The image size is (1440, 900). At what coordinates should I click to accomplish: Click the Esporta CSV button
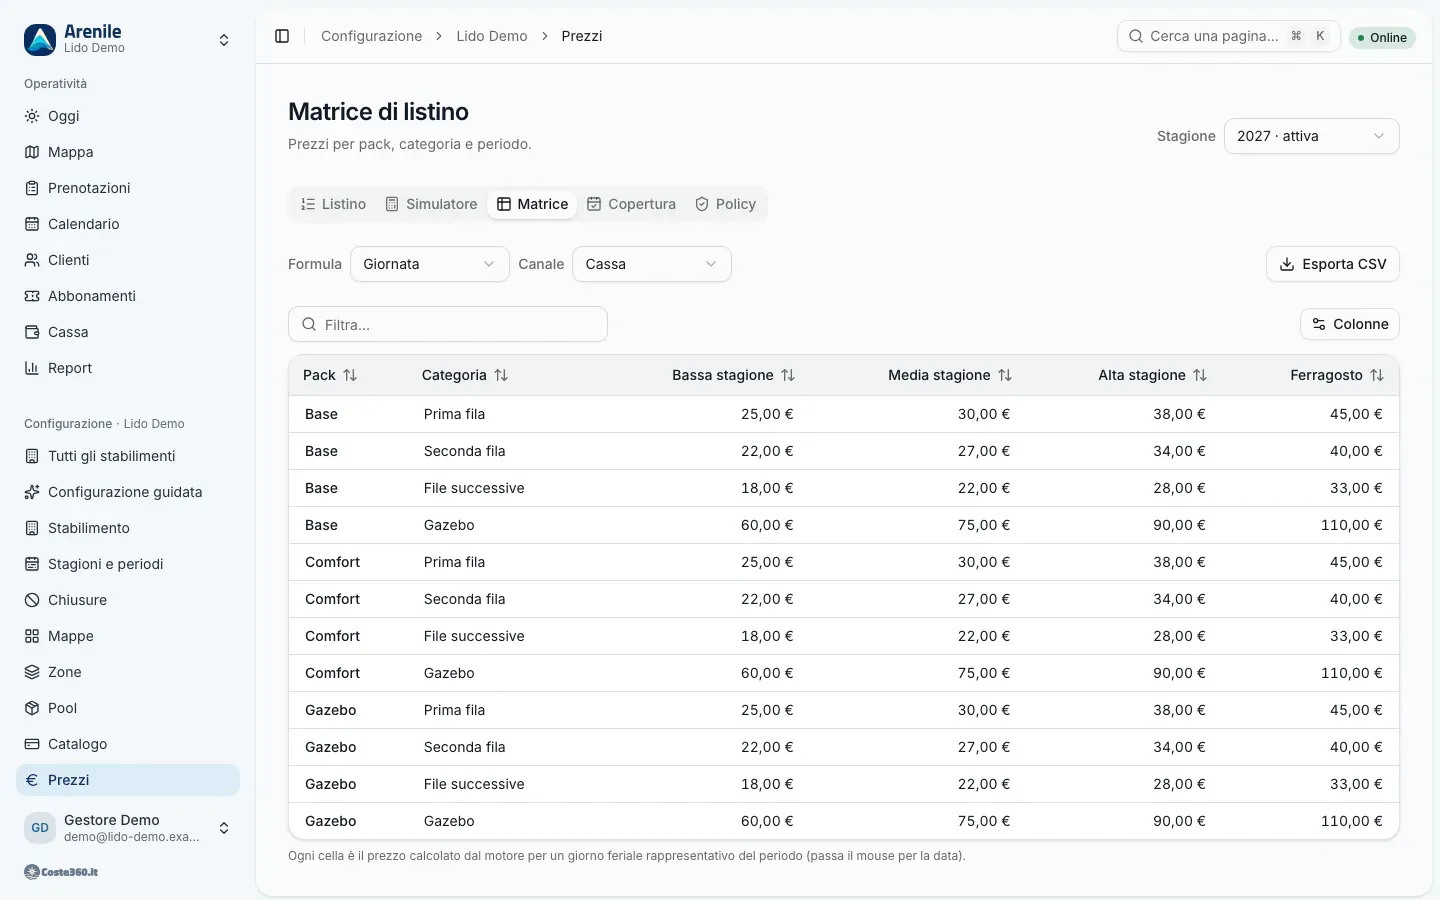tap(1333, 264)
